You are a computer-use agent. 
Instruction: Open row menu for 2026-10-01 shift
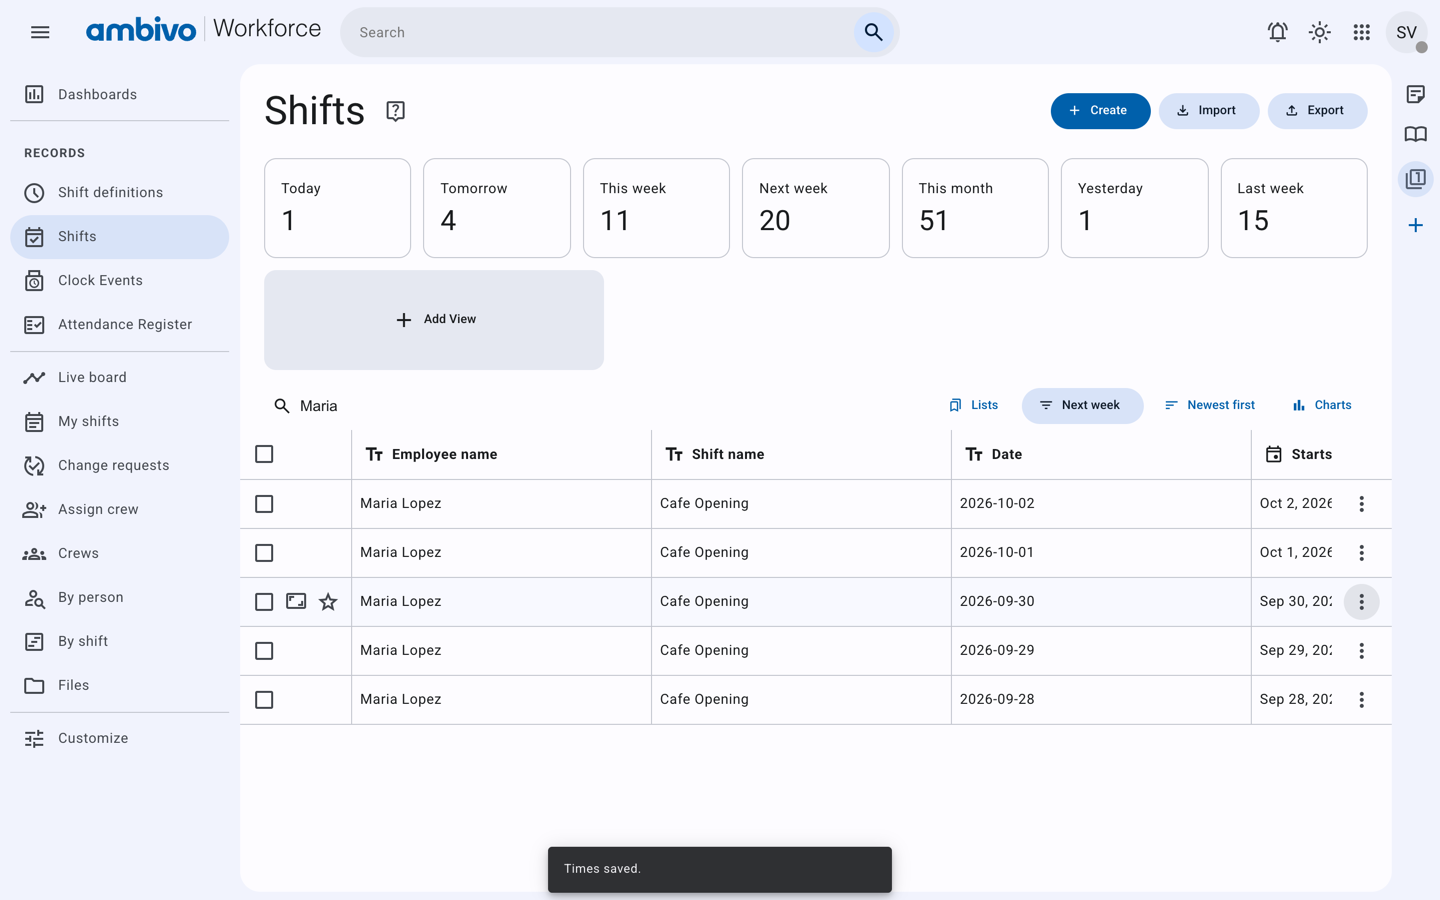coord(1361,553)
